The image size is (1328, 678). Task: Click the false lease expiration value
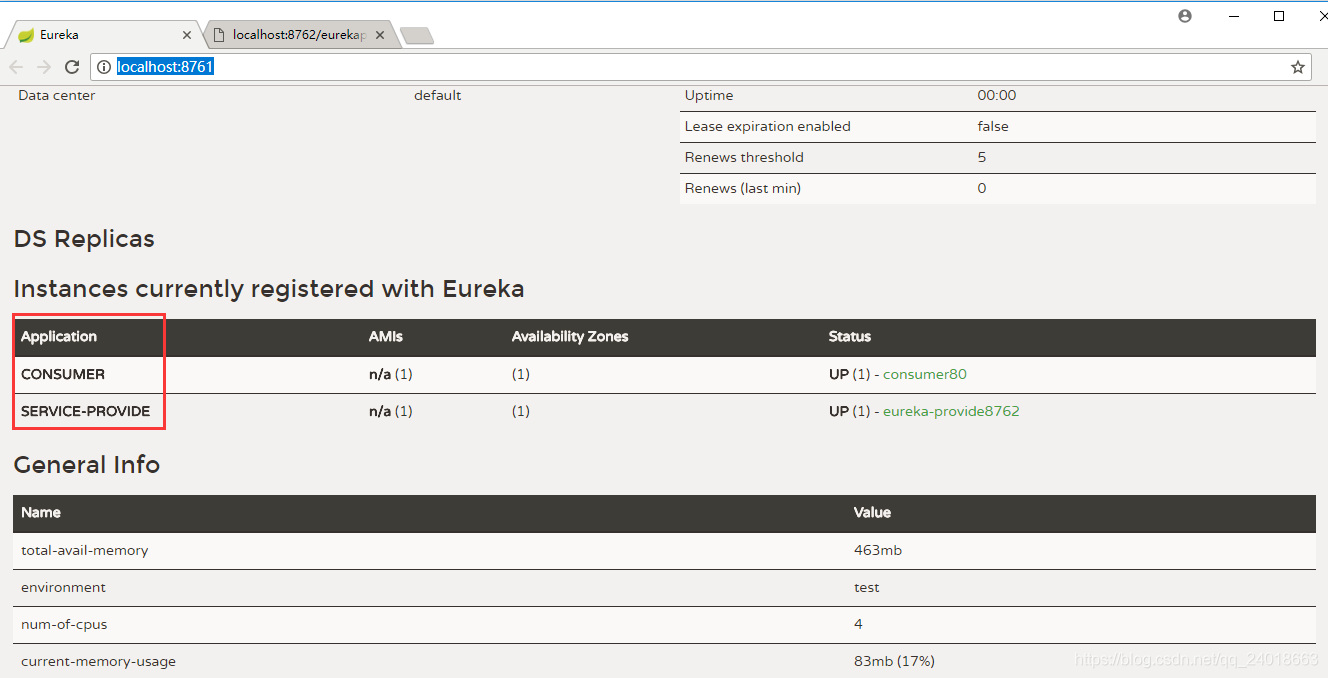coord(993,126)
